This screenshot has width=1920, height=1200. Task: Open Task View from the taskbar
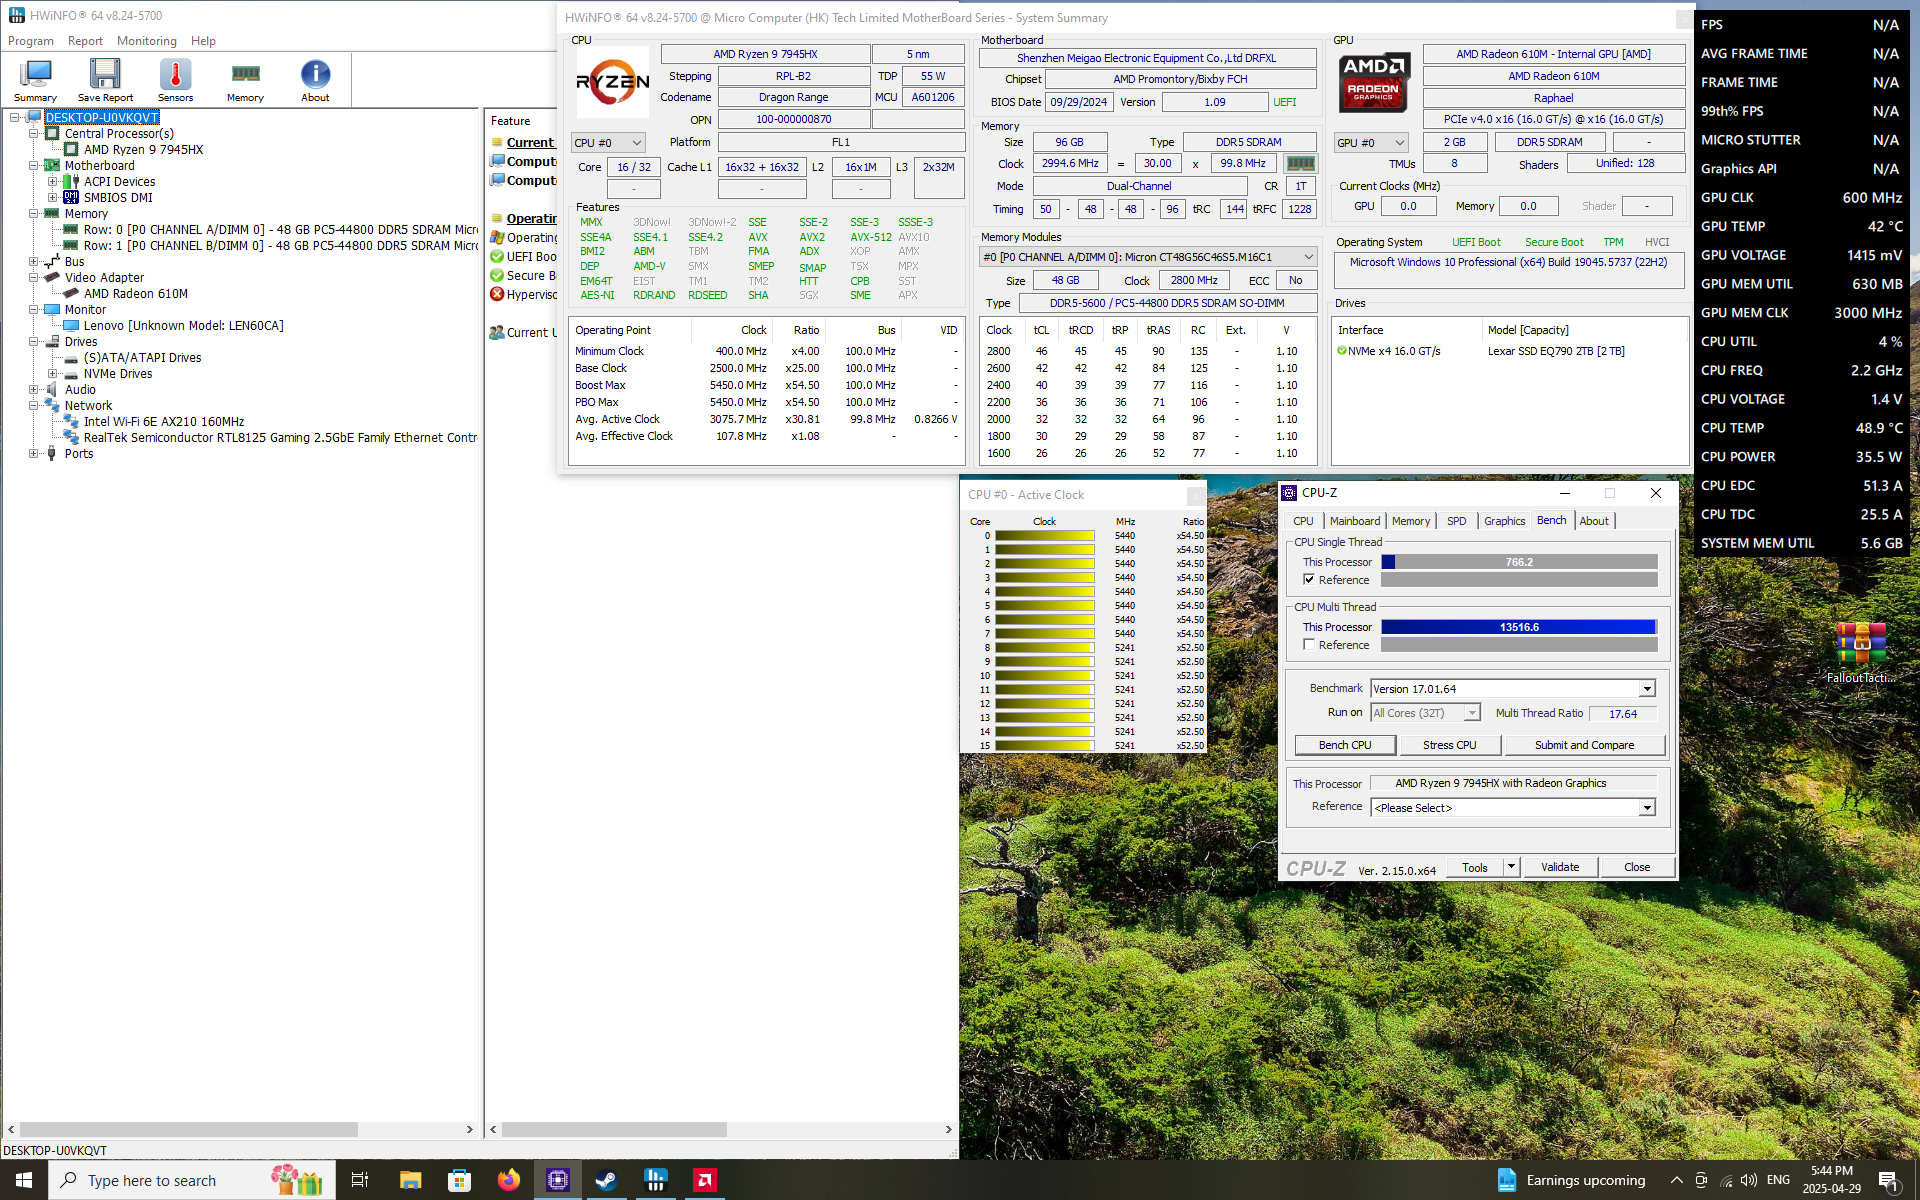point(360,1180)
